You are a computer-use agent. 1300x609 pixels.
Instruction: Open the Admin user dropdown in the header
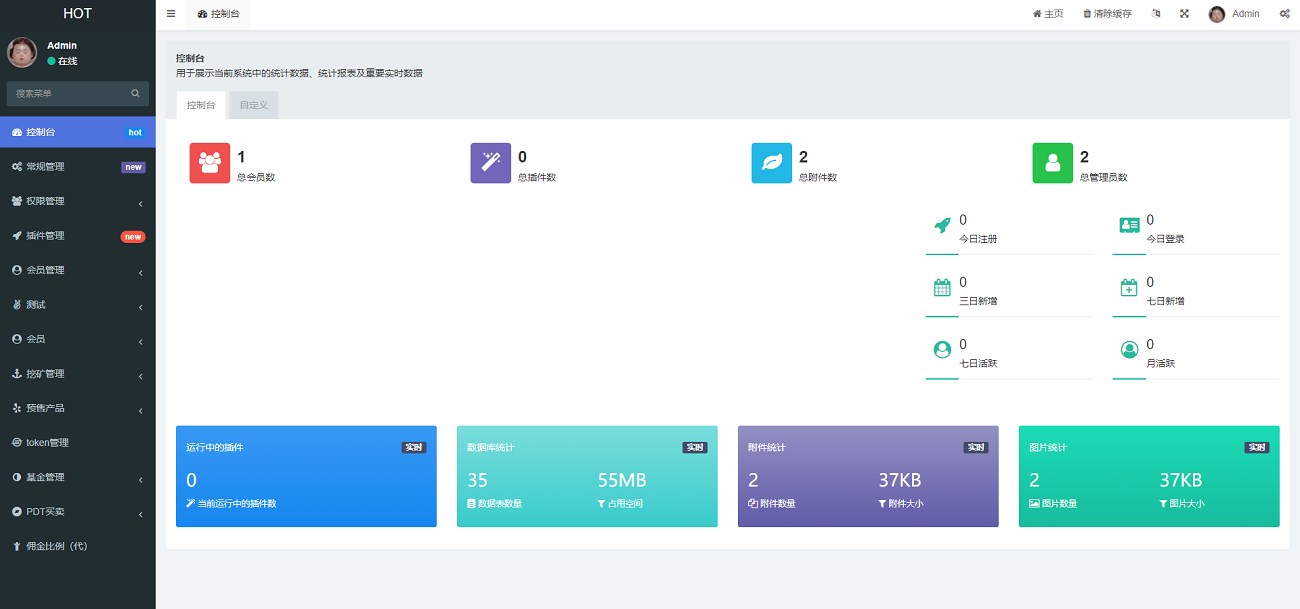point(1234,14)
